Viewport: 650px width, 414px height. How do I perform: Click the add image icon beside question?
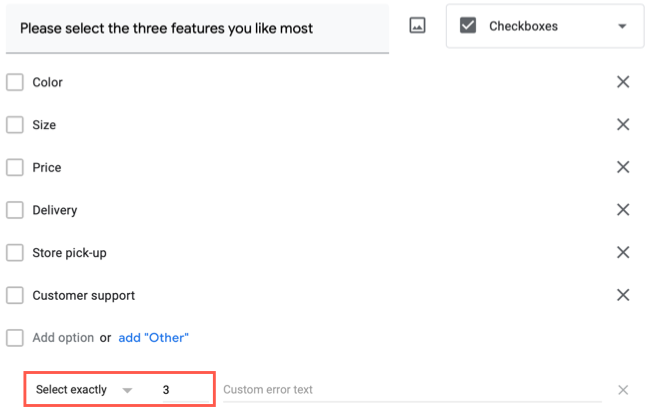click(418, 26)
